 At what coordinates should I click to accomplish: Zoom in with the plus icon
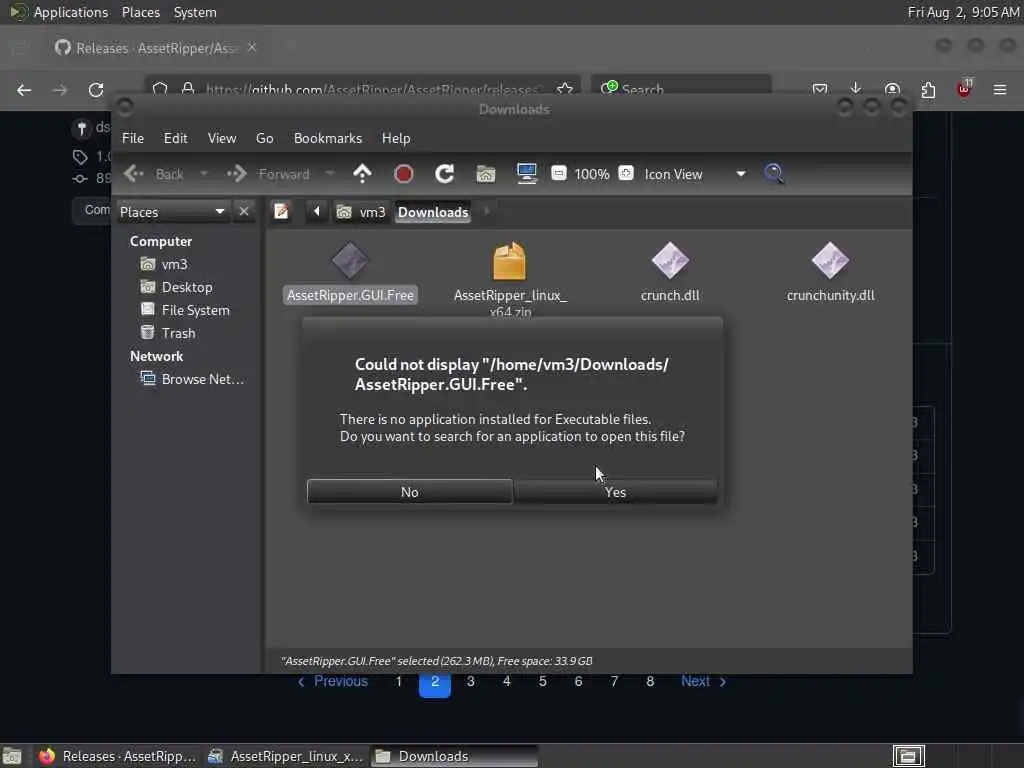(x=626, y=173)
